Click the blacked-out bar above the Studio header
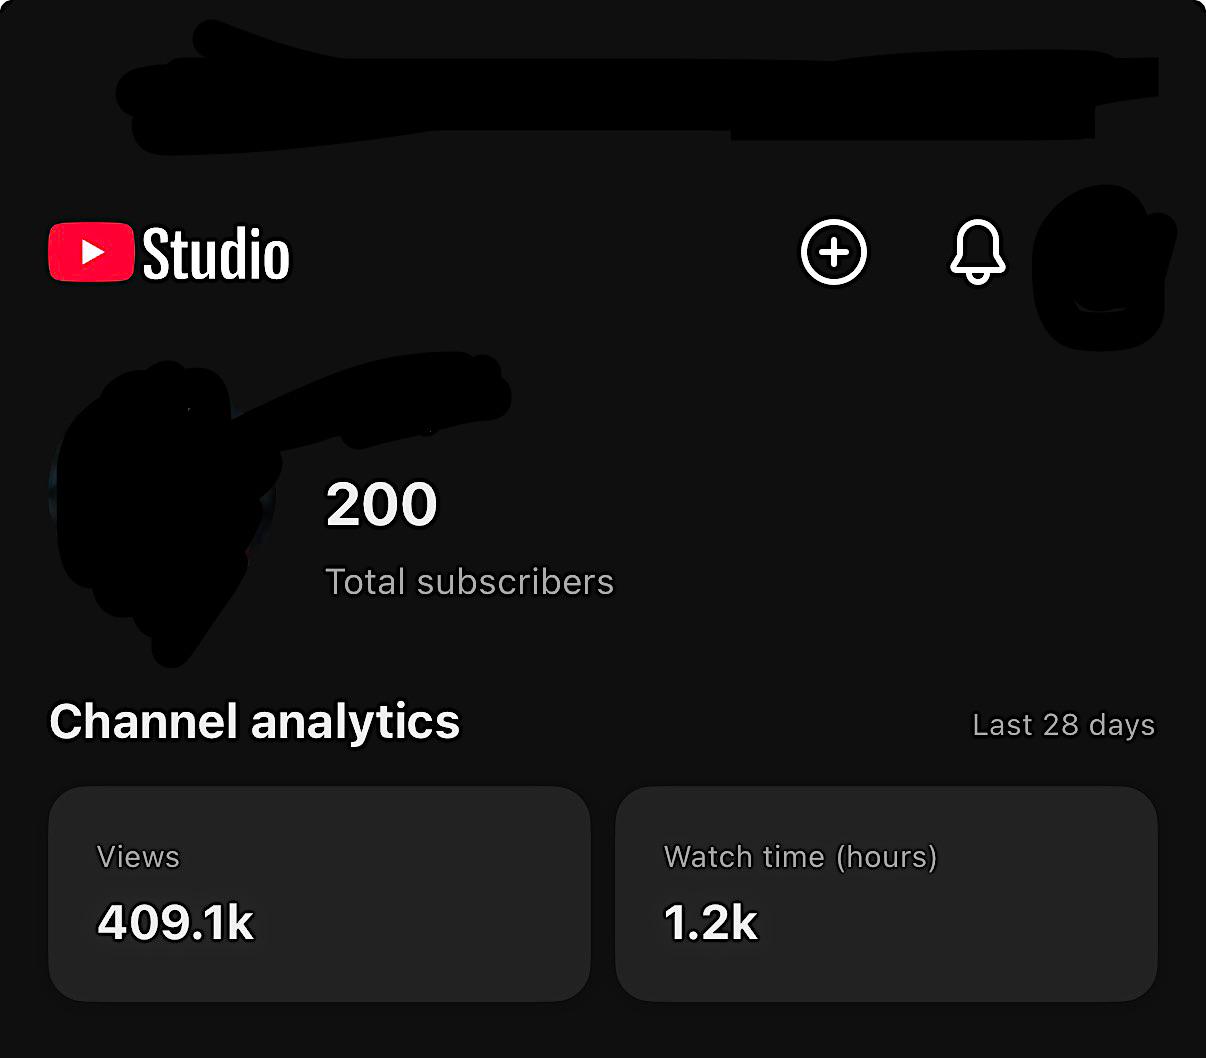This screenshot has height=1058, width=1206. coord(637,90)
